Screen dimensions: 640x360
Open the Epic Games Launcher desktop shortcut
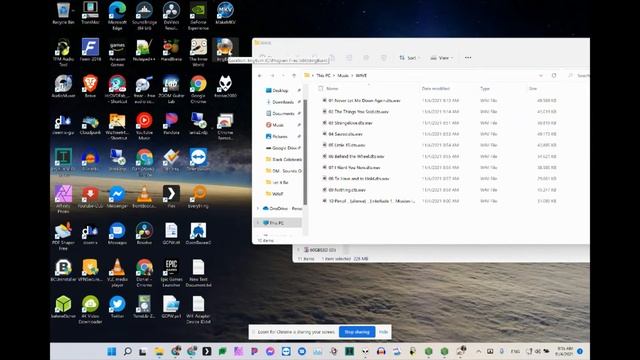171,273
